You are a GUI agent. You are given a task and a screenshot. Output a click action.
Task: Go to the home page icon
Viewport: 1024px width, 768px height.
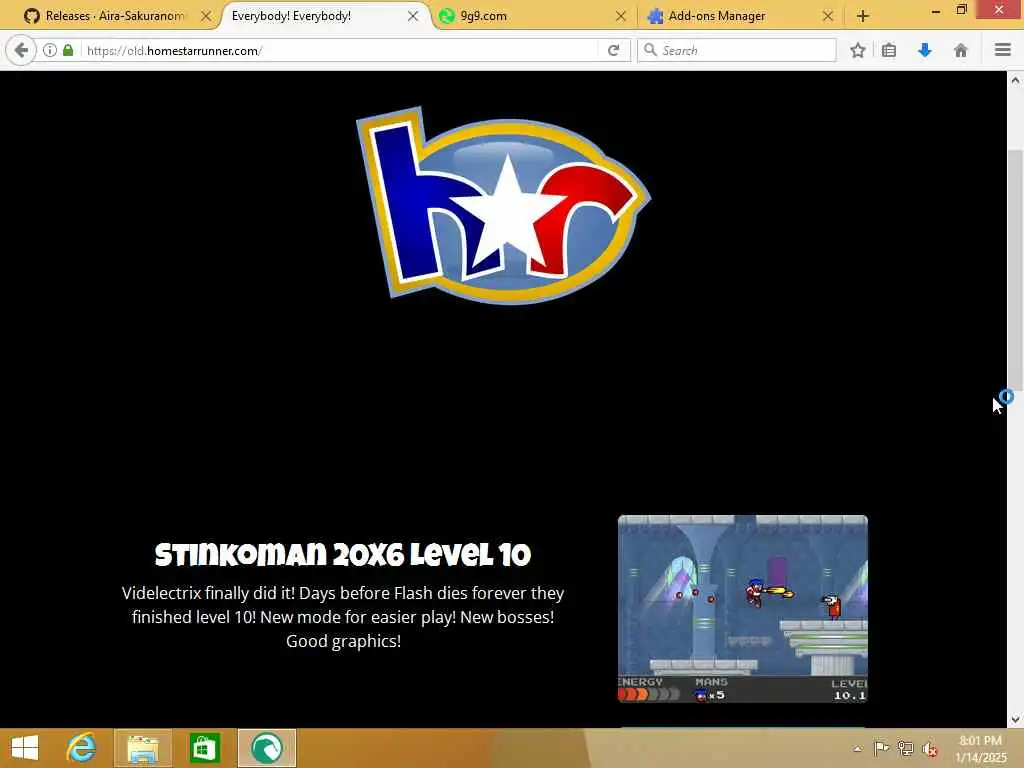click(961, 50)
